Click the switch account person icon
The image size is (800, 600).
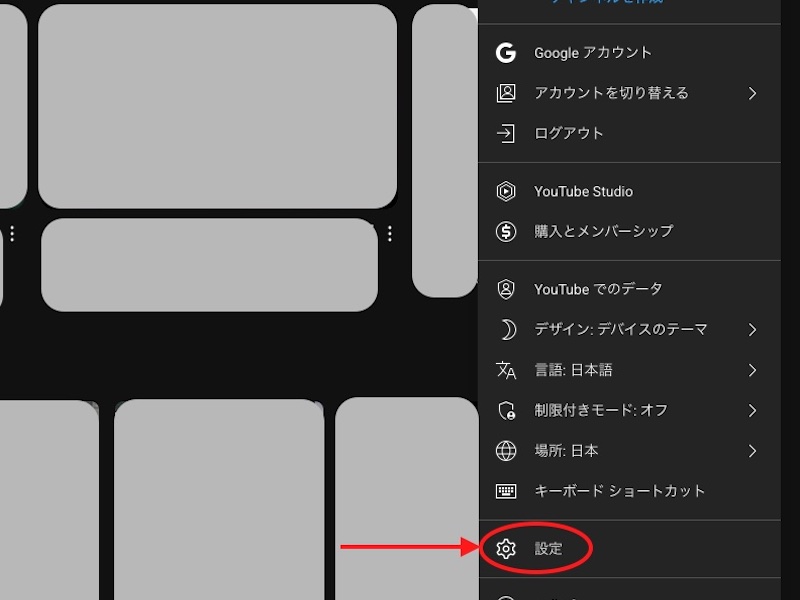click(x=506, y=93)
